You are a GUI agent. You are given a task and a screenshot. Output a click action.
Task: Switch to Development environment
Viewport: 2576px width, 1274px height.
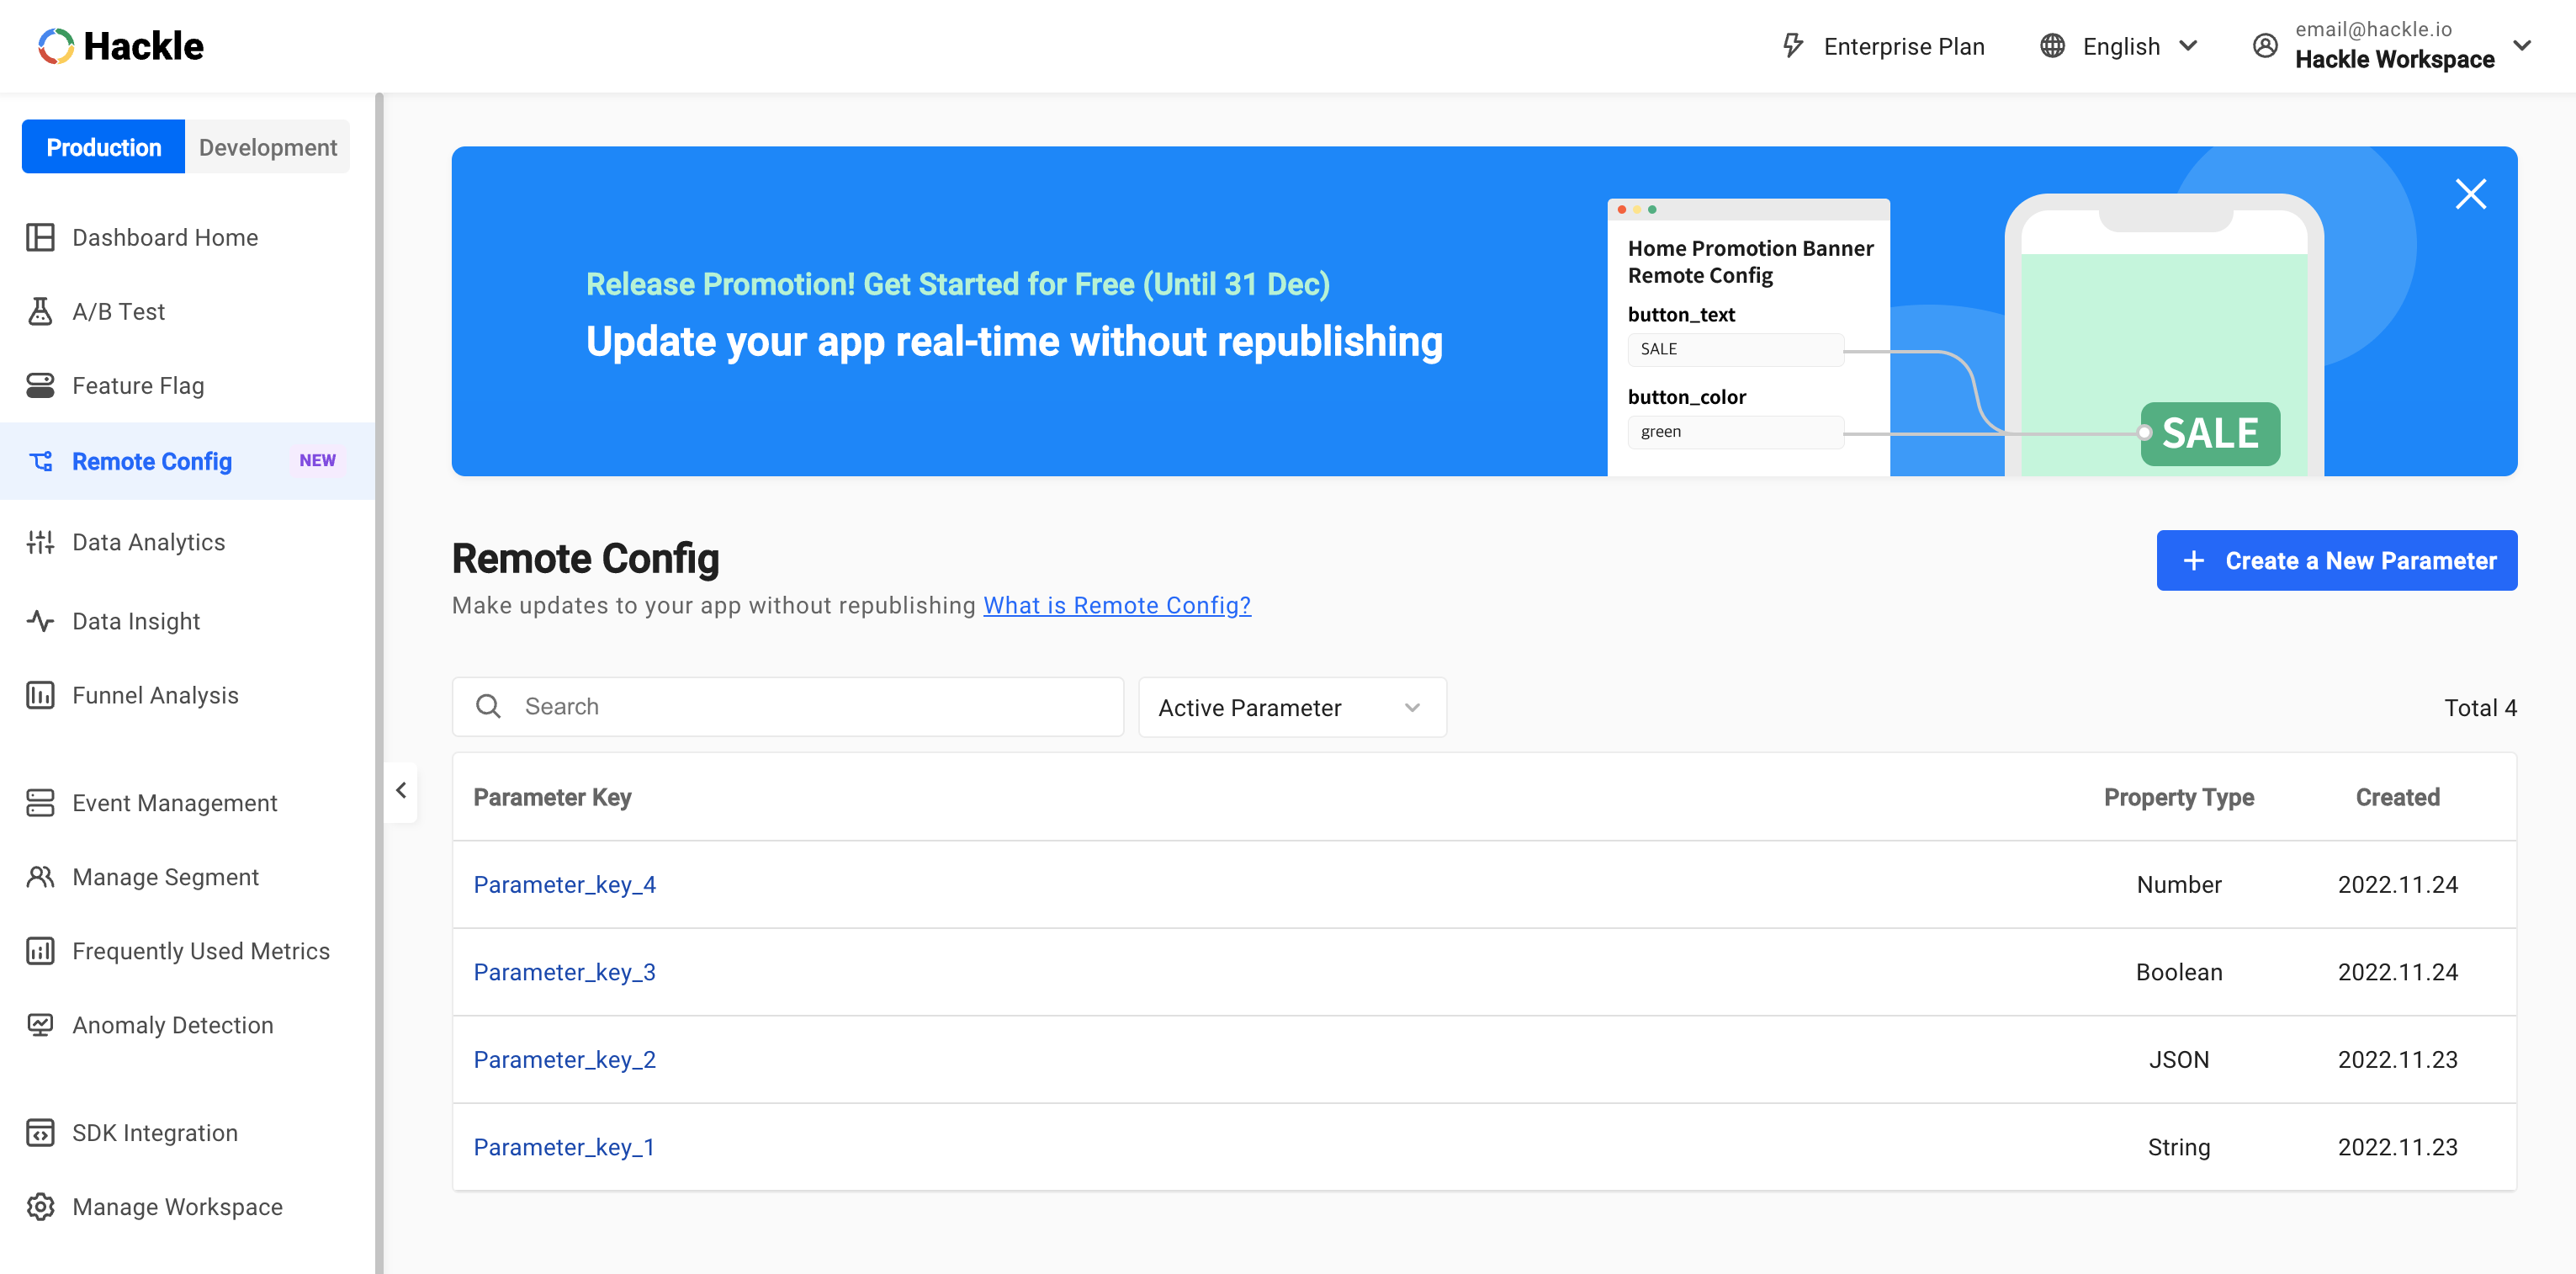tap(267, 147)
